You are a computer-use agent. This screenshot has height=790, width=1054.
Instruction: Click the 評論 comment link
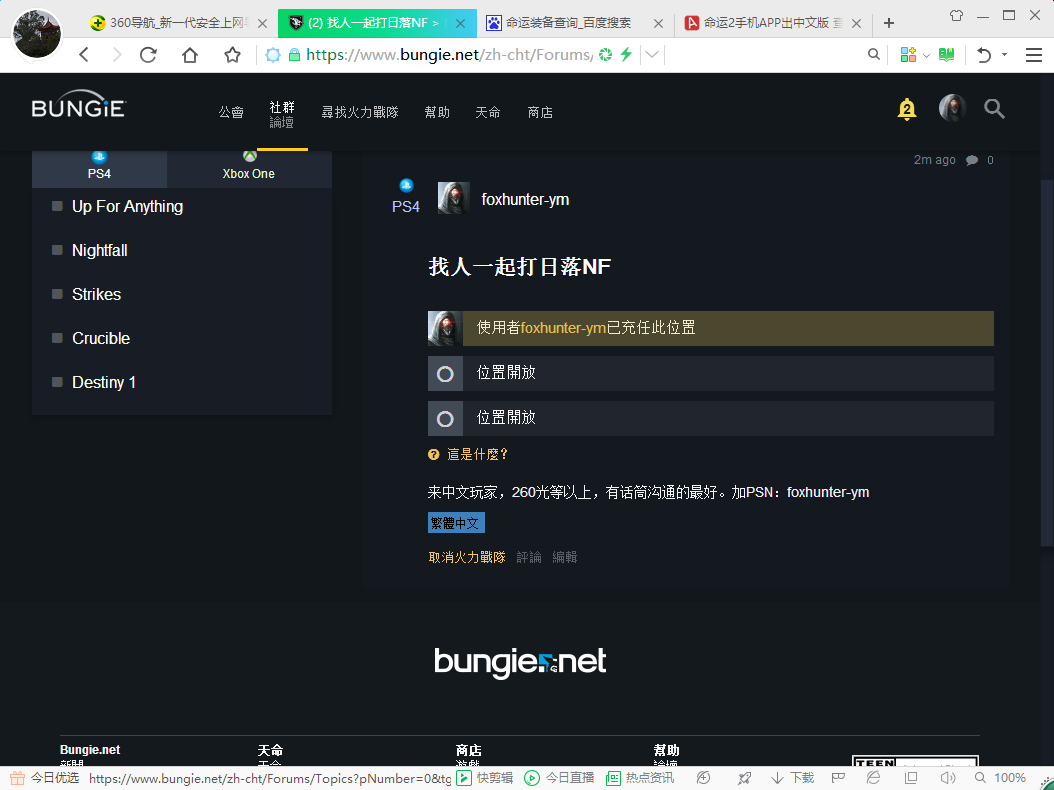click(x=529, y=557)
